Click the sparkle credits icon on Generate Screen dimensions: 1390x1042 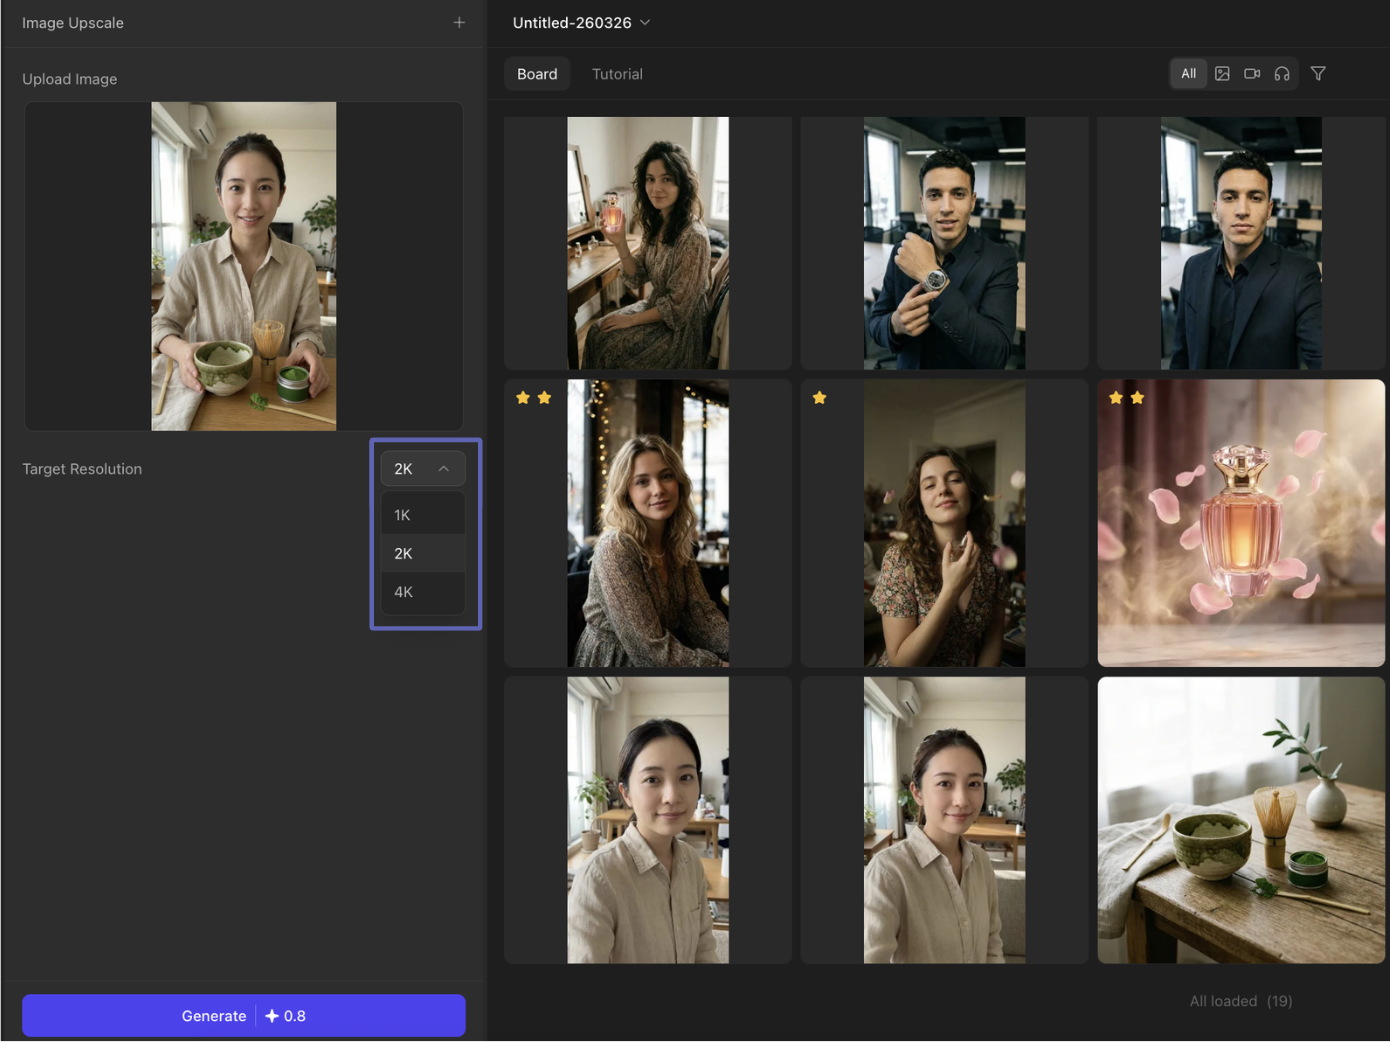tap(272, 1016)
